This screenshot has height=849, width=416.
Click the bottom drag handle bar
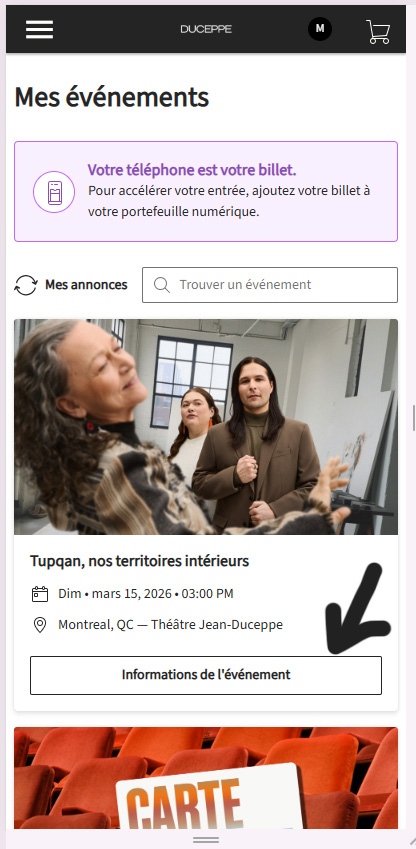pyautogui.click(x=206, y=840)
